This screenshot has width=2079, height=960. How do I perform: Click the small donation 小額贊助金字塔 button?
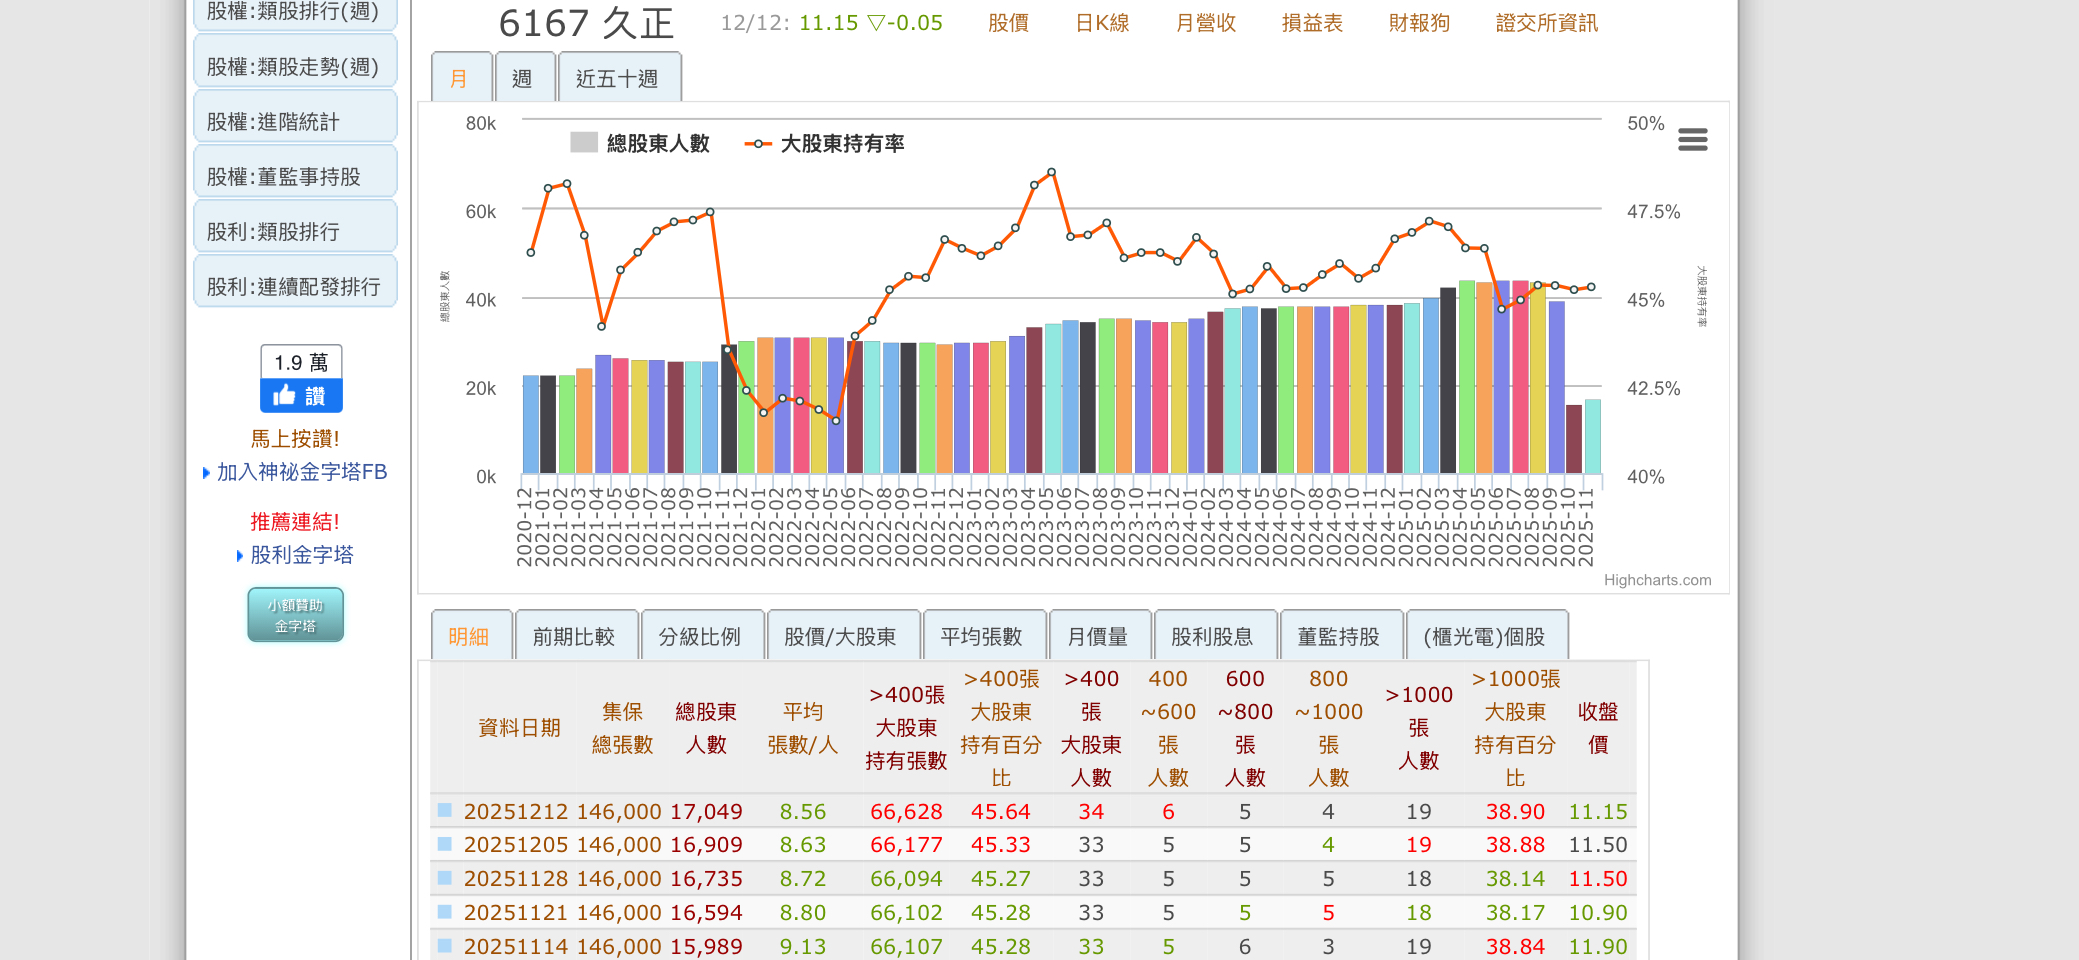(x=295, y=615)
